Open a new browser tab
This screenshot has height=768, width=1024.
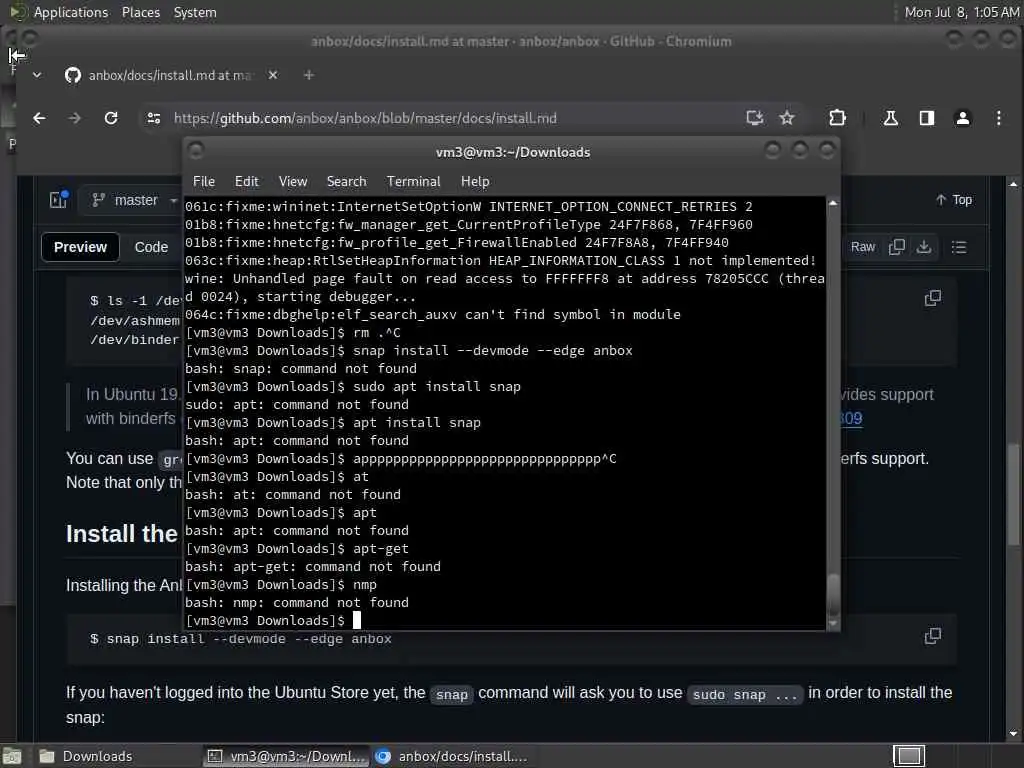click(x=309, y=75)
